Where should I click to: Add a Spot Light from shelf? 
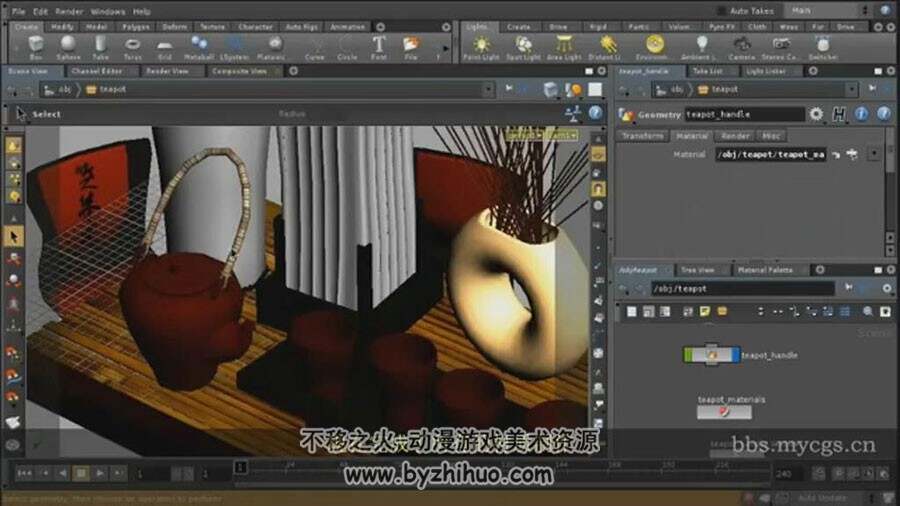click(523, 48)
